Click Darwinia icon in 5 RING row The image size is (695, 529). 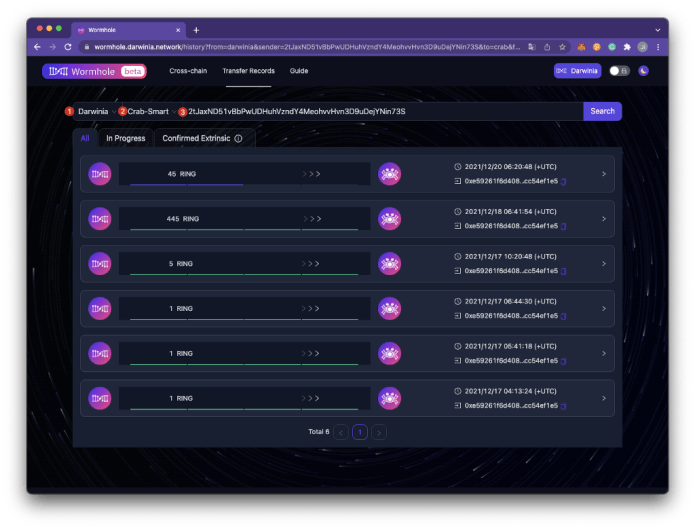coord(100,263)
